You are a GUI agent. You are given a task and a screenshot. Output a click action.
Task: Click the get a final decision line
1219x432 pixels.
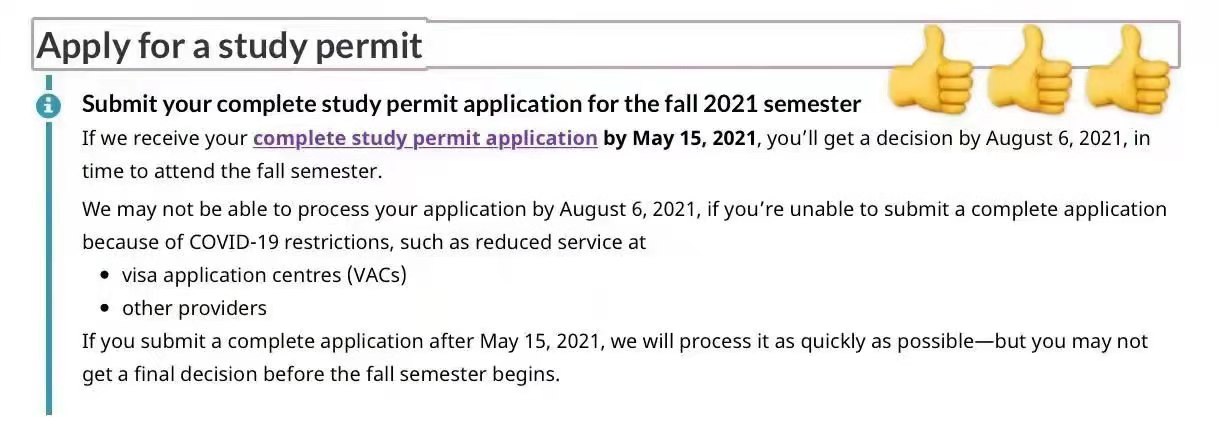(321, 376)
